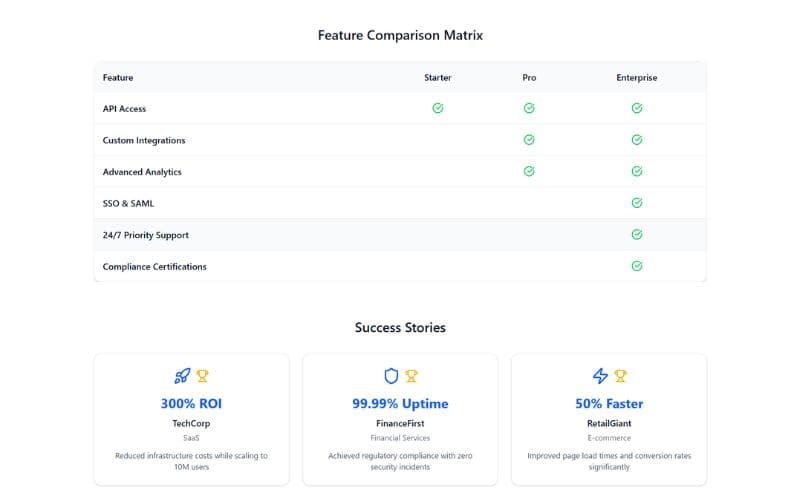The height and width of the screenshot is (500, 800).
Task: Click the 300% ROI headline
Action: pyautogui.click(x=191, y=404)
